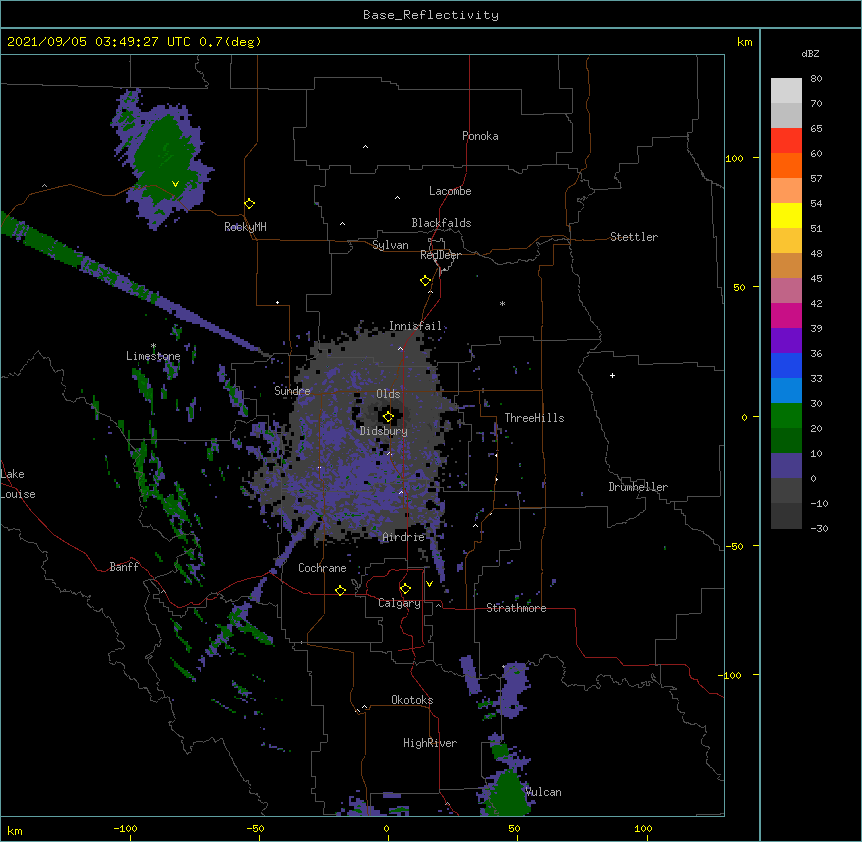Viewport: 862px width, 842px height.
Task: Click the Stettler city label
Action: pos(634,237)
